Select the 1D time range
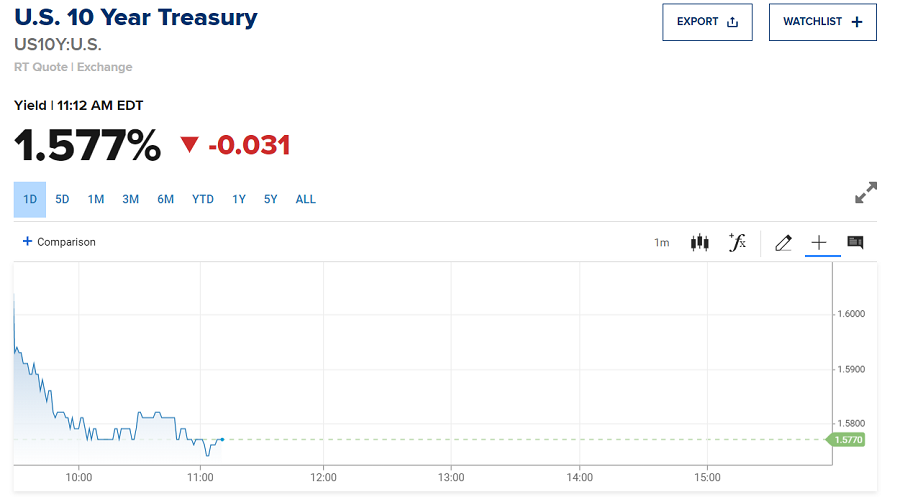Viewport: 900px width, 497px height. point(30,199)
